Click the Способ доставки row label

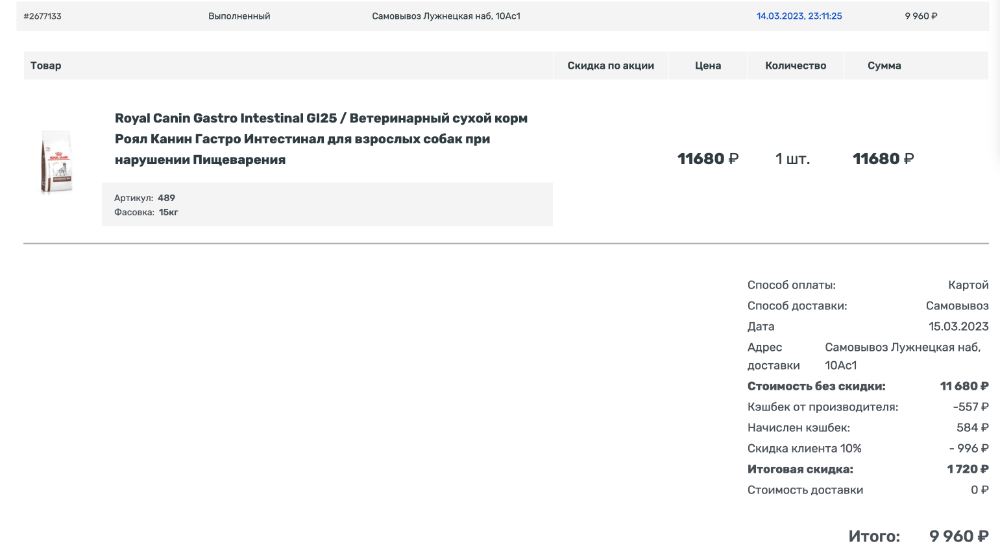pos(797,306)
